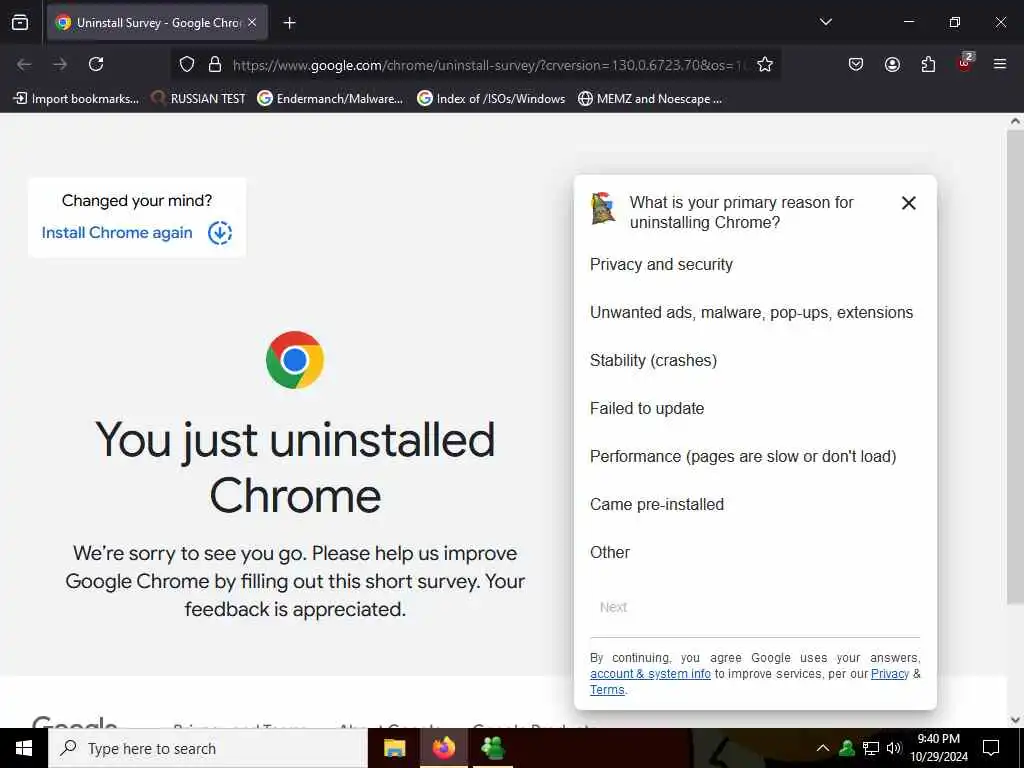This screenshot has height=768, width=1024.
Task: Open network status tray icon
Action: point(871,748)
